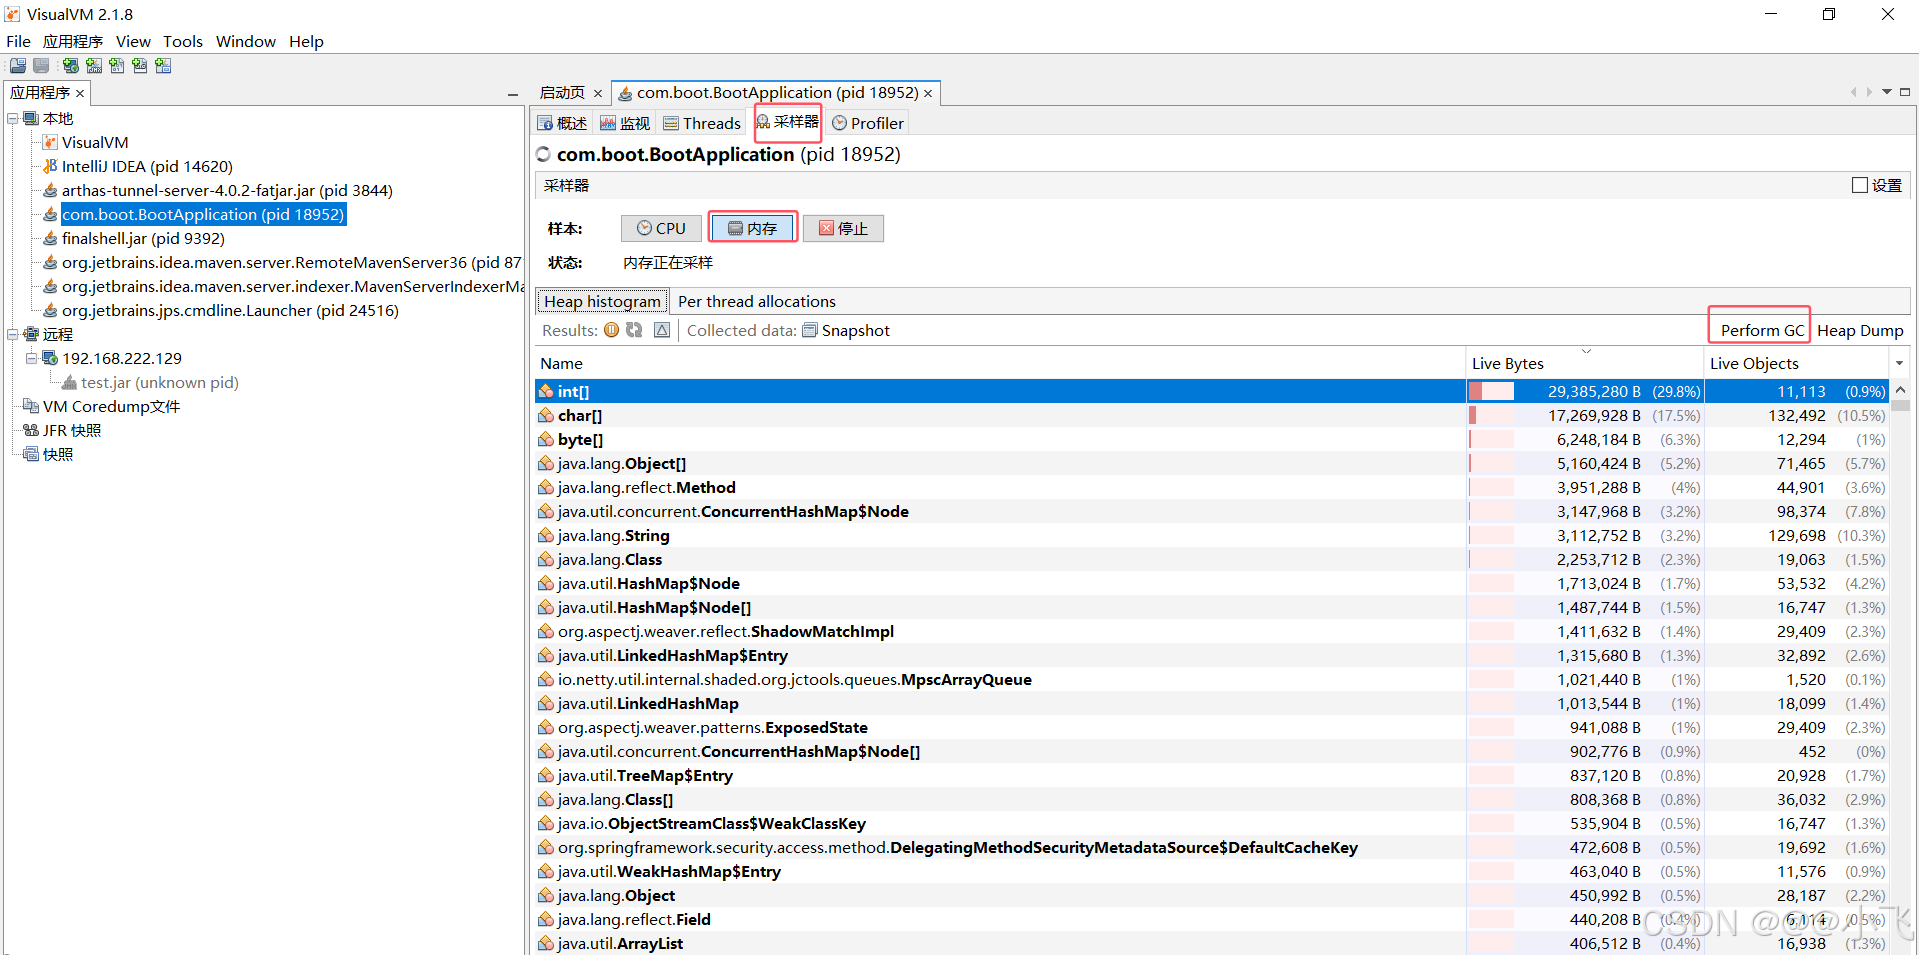Viewport: 1919px width, 955px height.
Task: Collapse the 远程 remote tree node
Action: pyautogui.click(x=13, y=334)
